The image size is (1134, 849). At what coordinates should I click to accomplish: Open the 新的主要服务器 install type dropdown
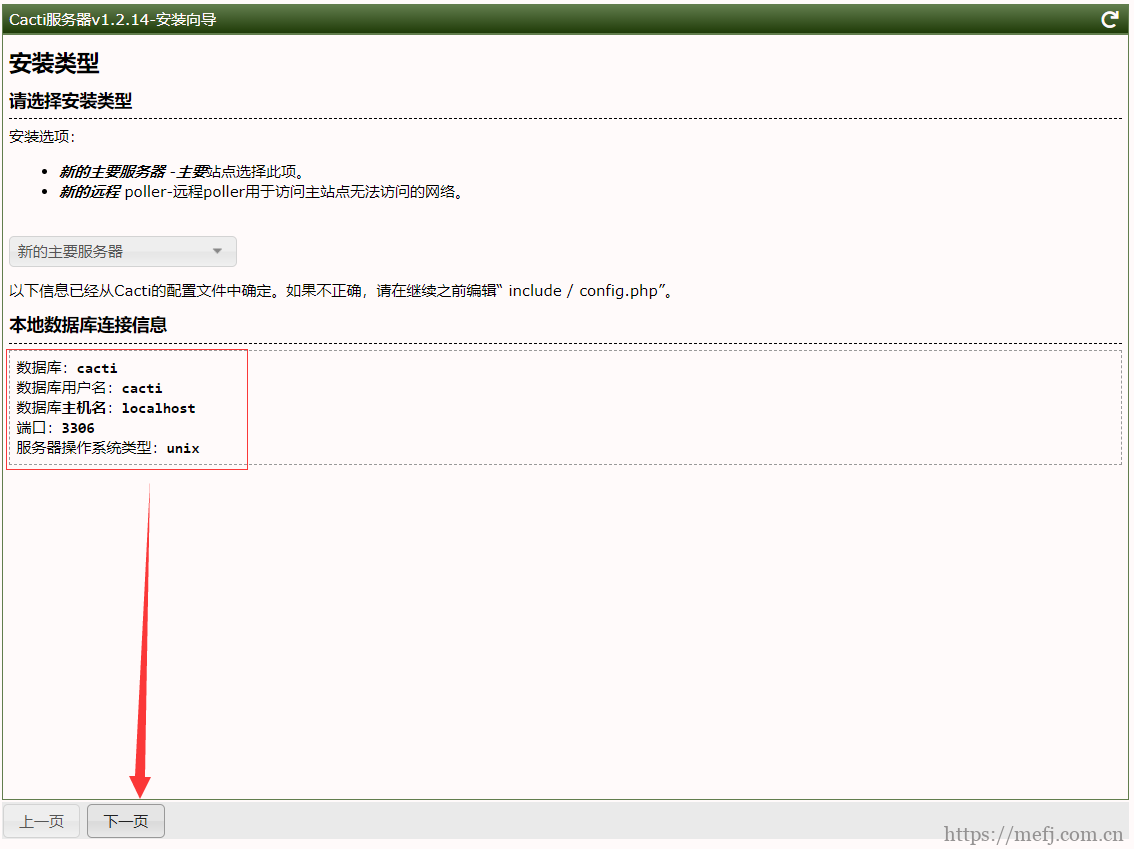point(123,252)
